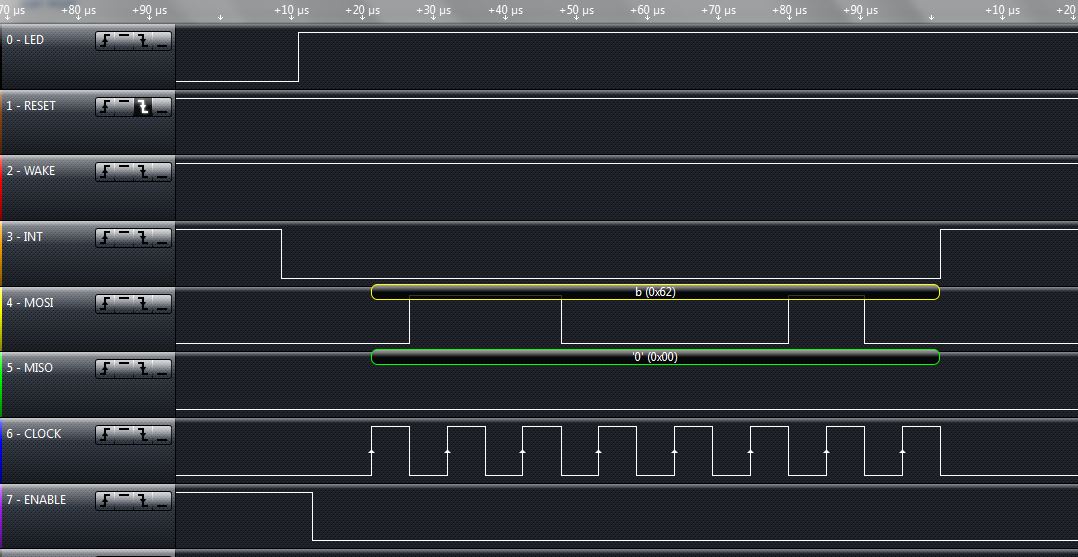Click the '+60 µs' time ruler marker
This screenshot has height=557, width=1078.
pyautogui.click(x=648, y=11)
